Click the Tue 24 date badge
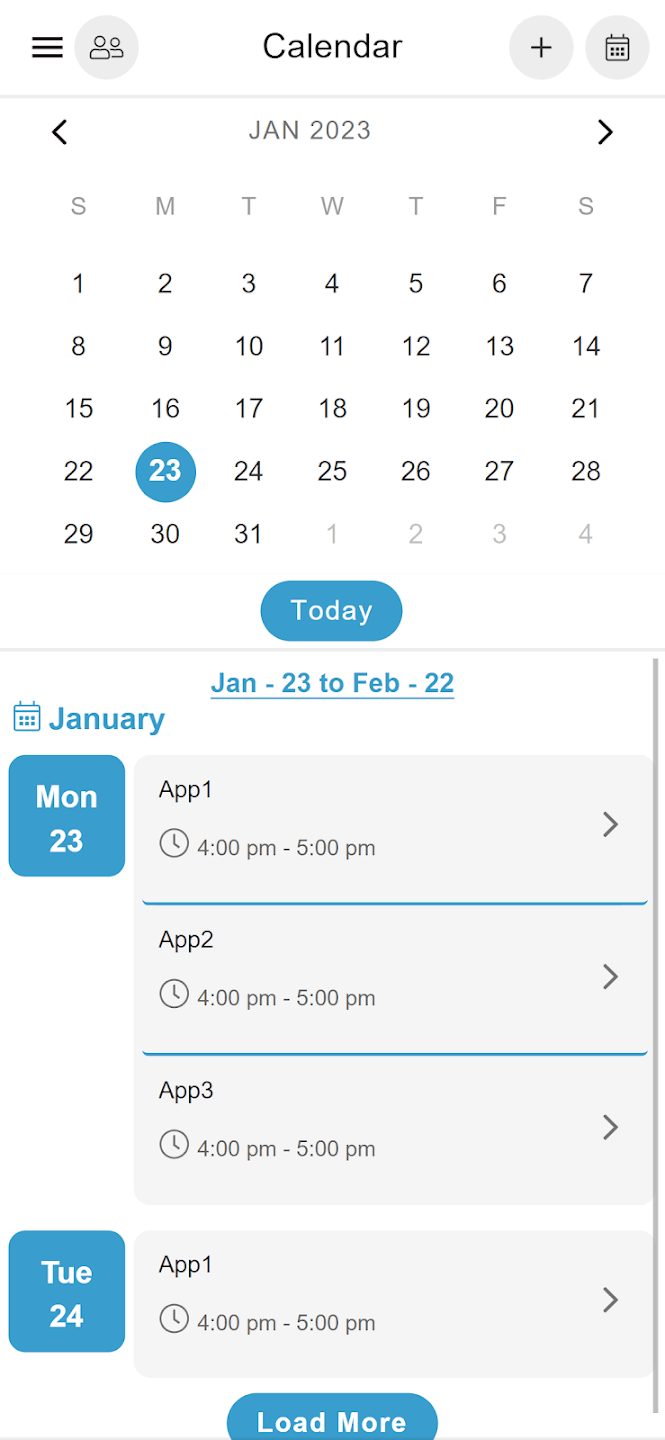The image size is (665, 1440). click(x=67, y=1291)
